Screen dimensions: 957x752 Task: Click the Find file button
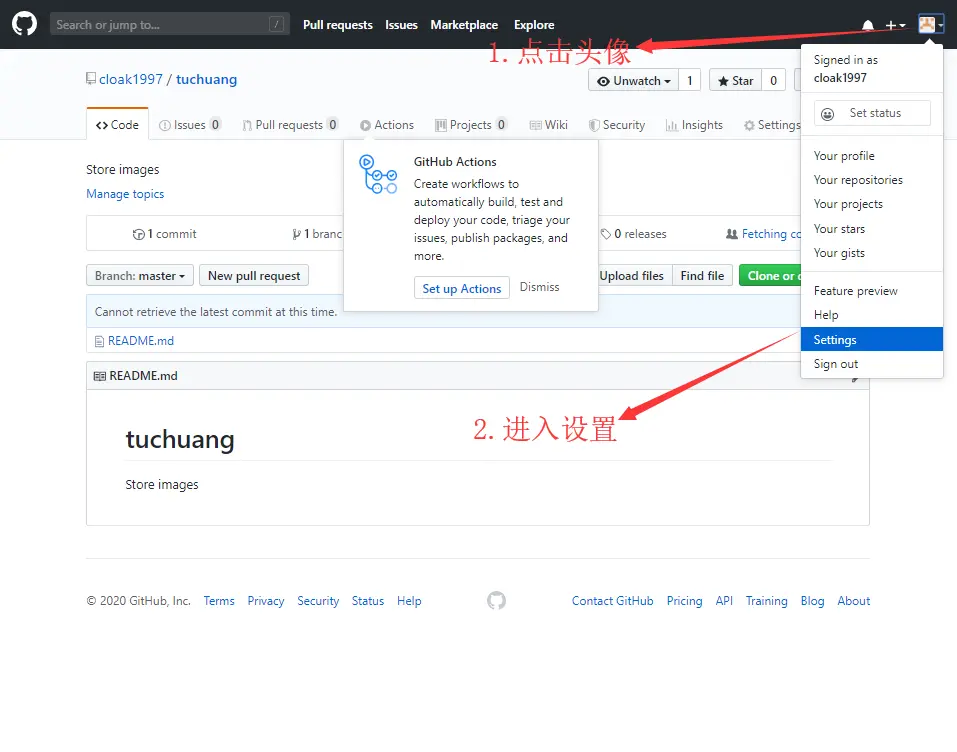point(702,275)
